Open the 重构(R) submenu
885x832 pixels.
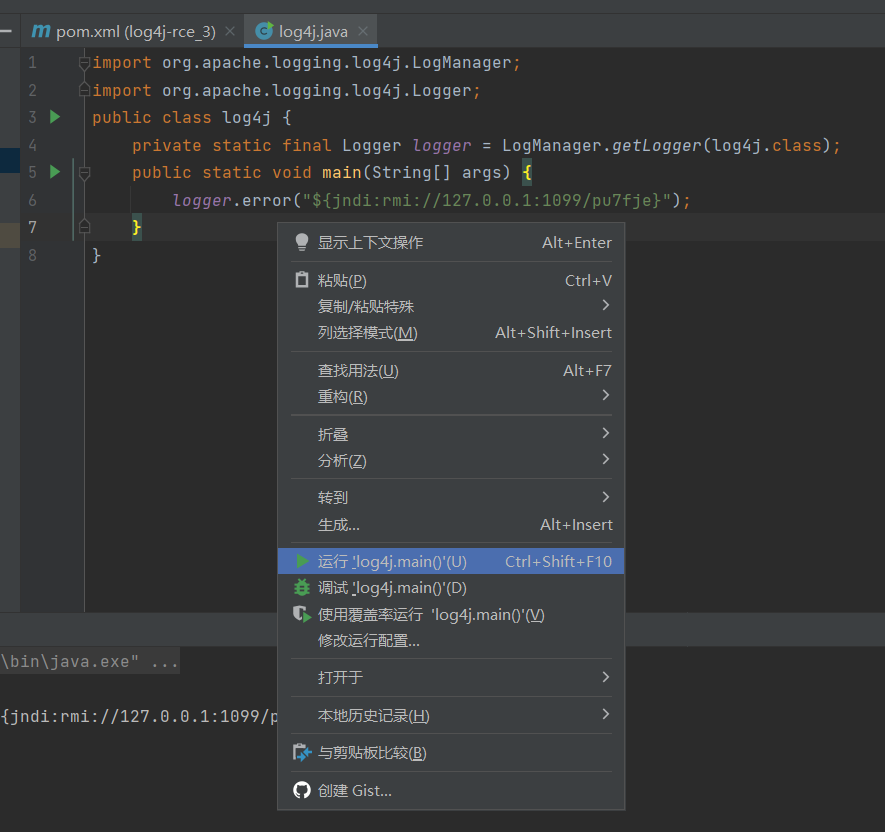pos(451,397)
